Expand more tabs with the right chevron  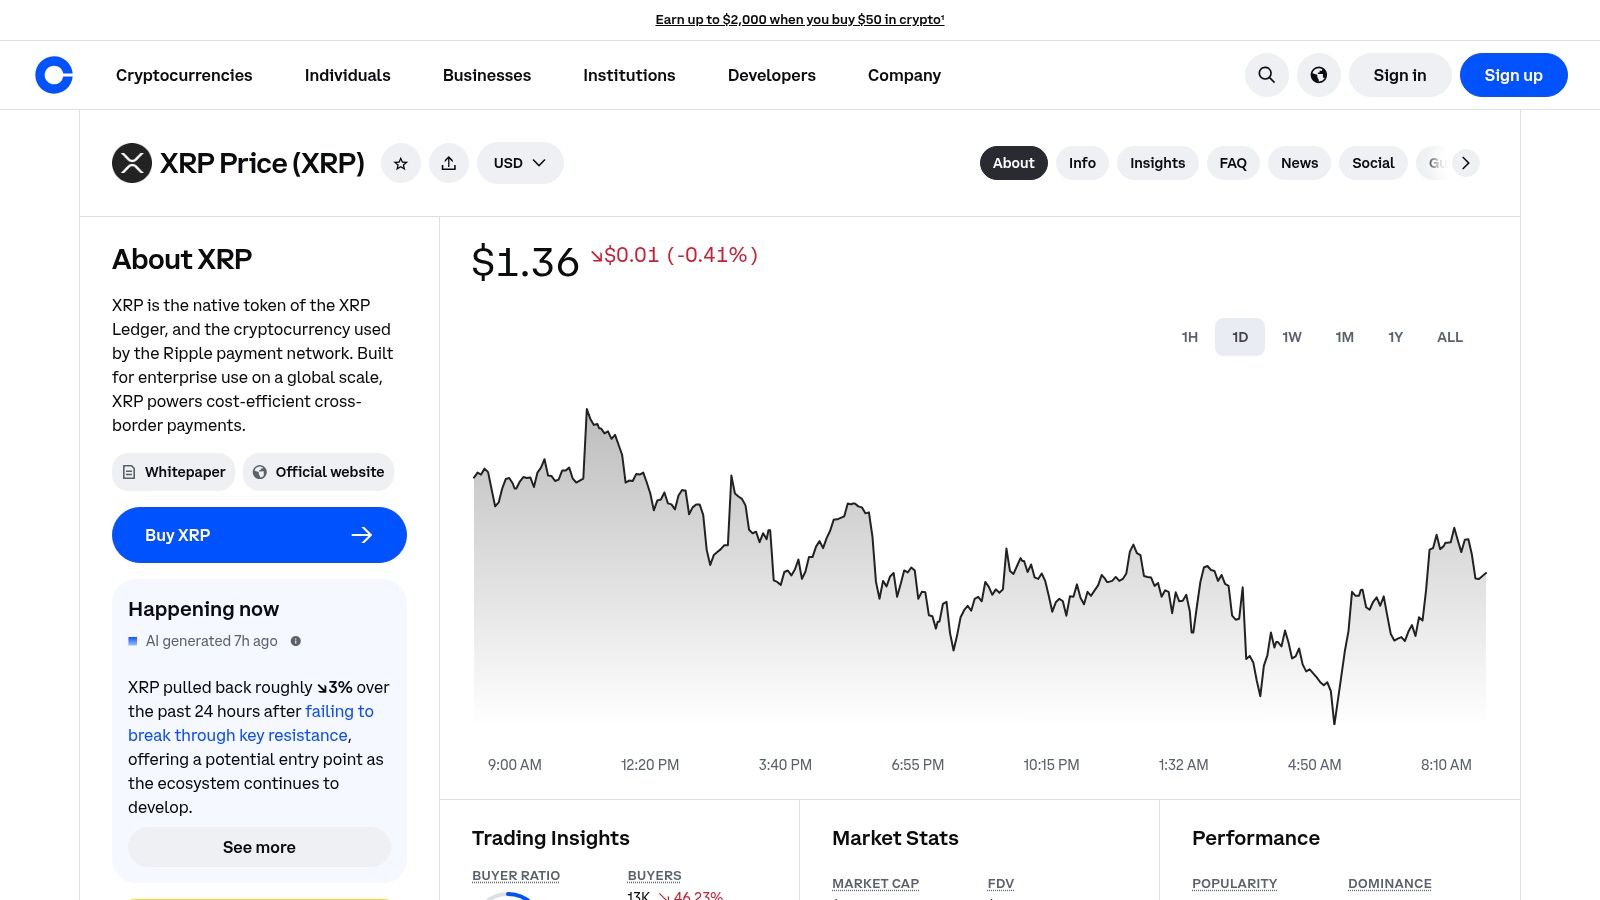[1465, 163]
